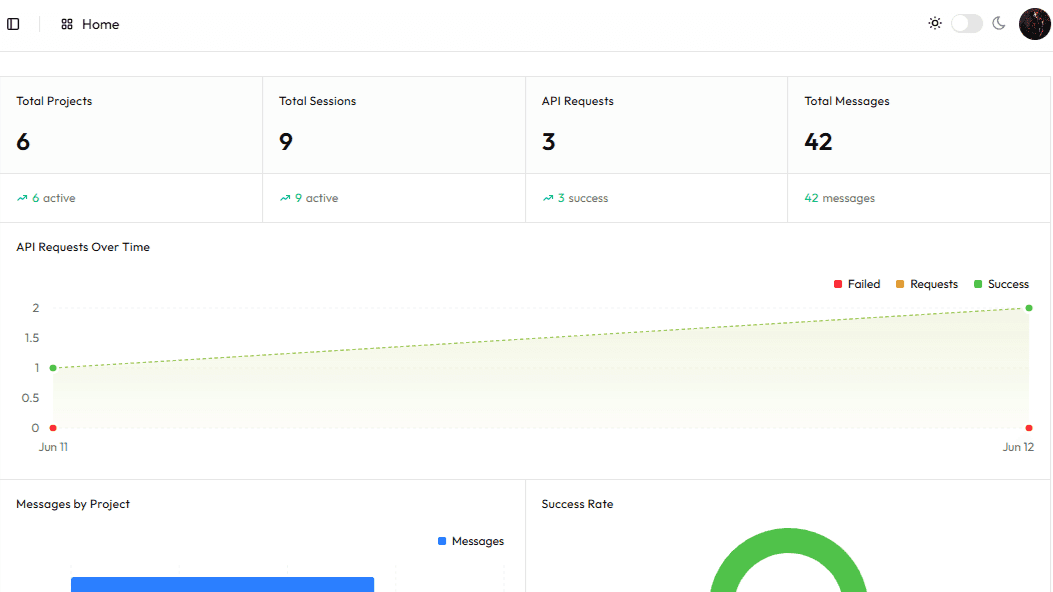Screen dimensions: 1053x592
Task: Click the blue Messages bar
Action: 222,584
